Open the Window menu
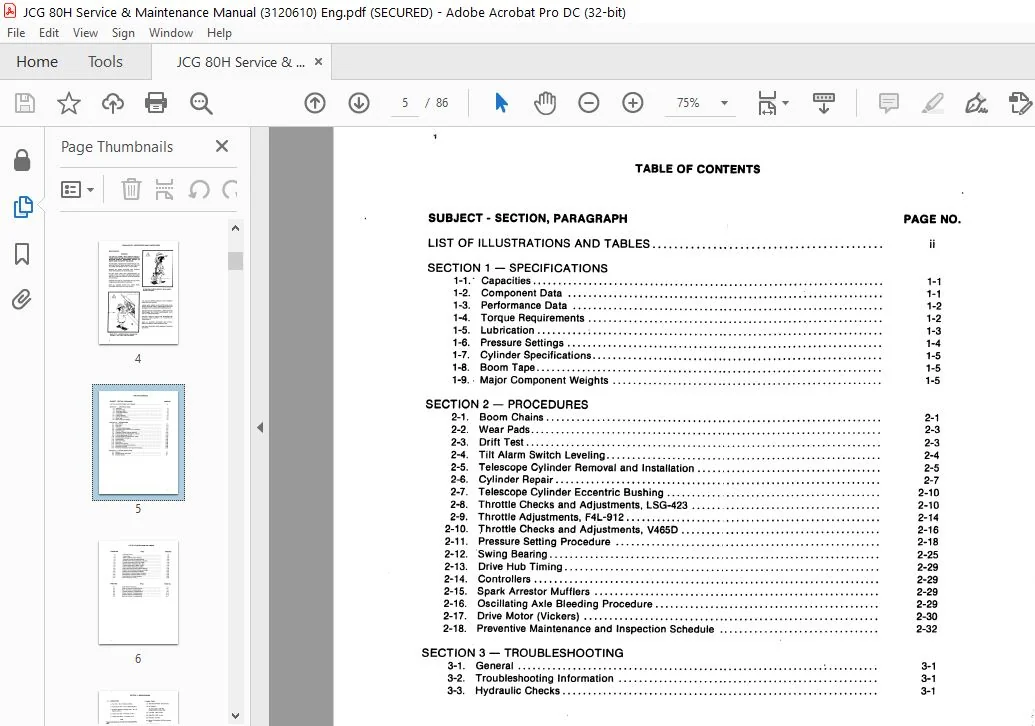1035x726 pixels. coord(171,33)
